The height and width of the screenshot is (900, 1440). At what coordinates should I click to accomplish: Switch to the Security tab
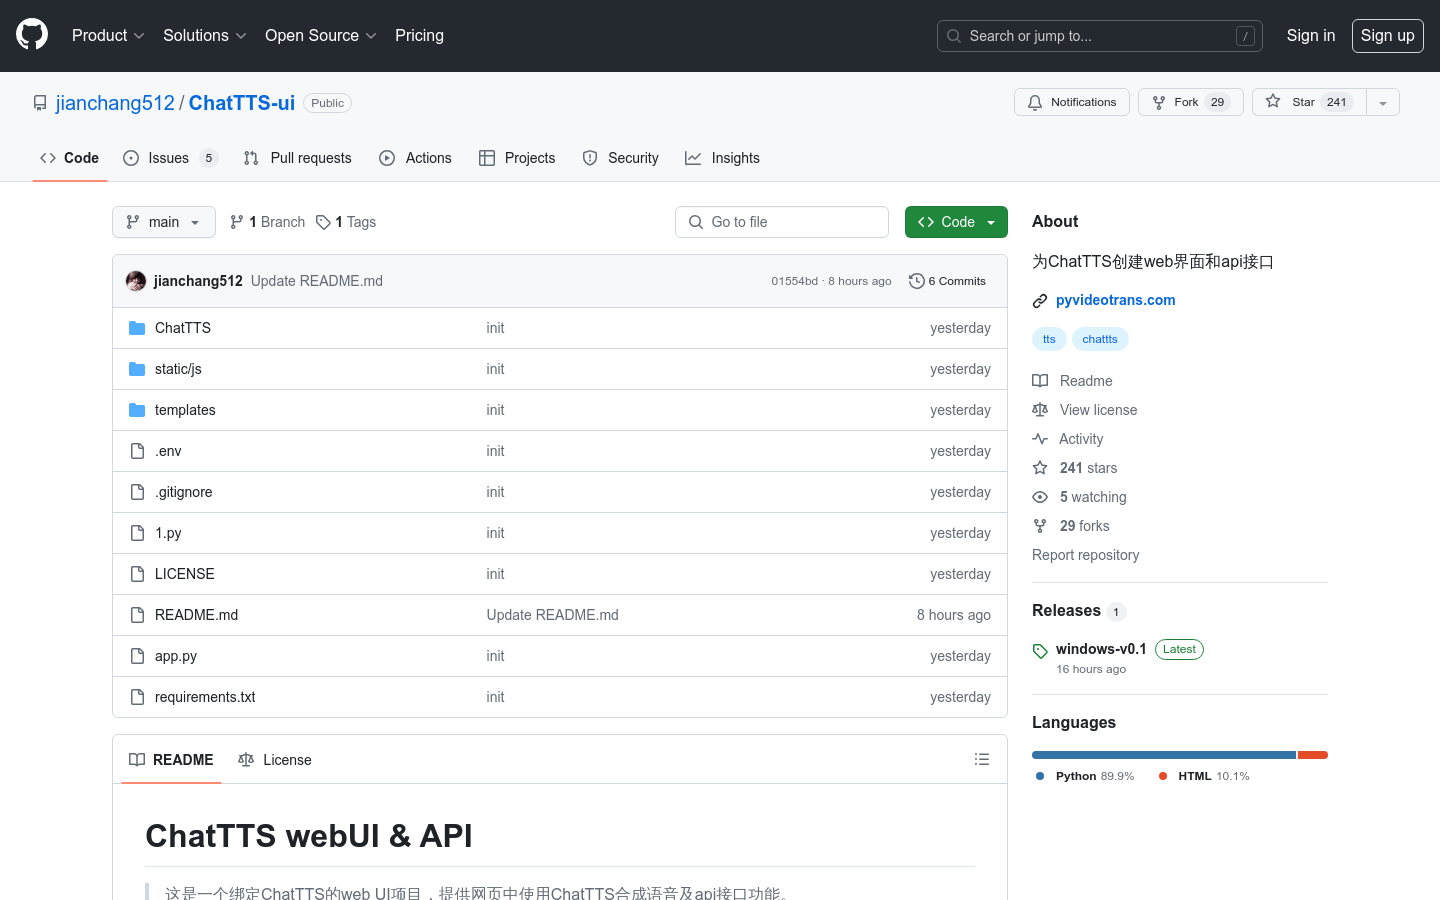coord(620,158)
